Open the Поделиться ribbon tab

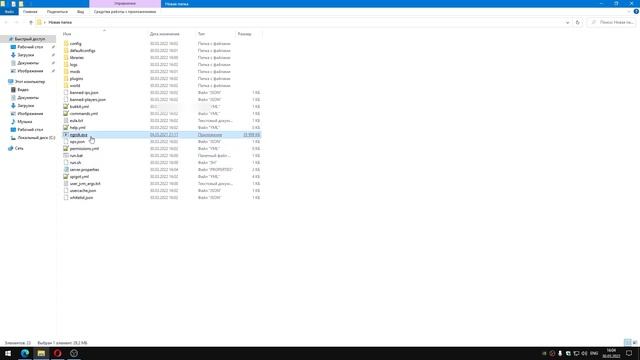coord(57,12)
